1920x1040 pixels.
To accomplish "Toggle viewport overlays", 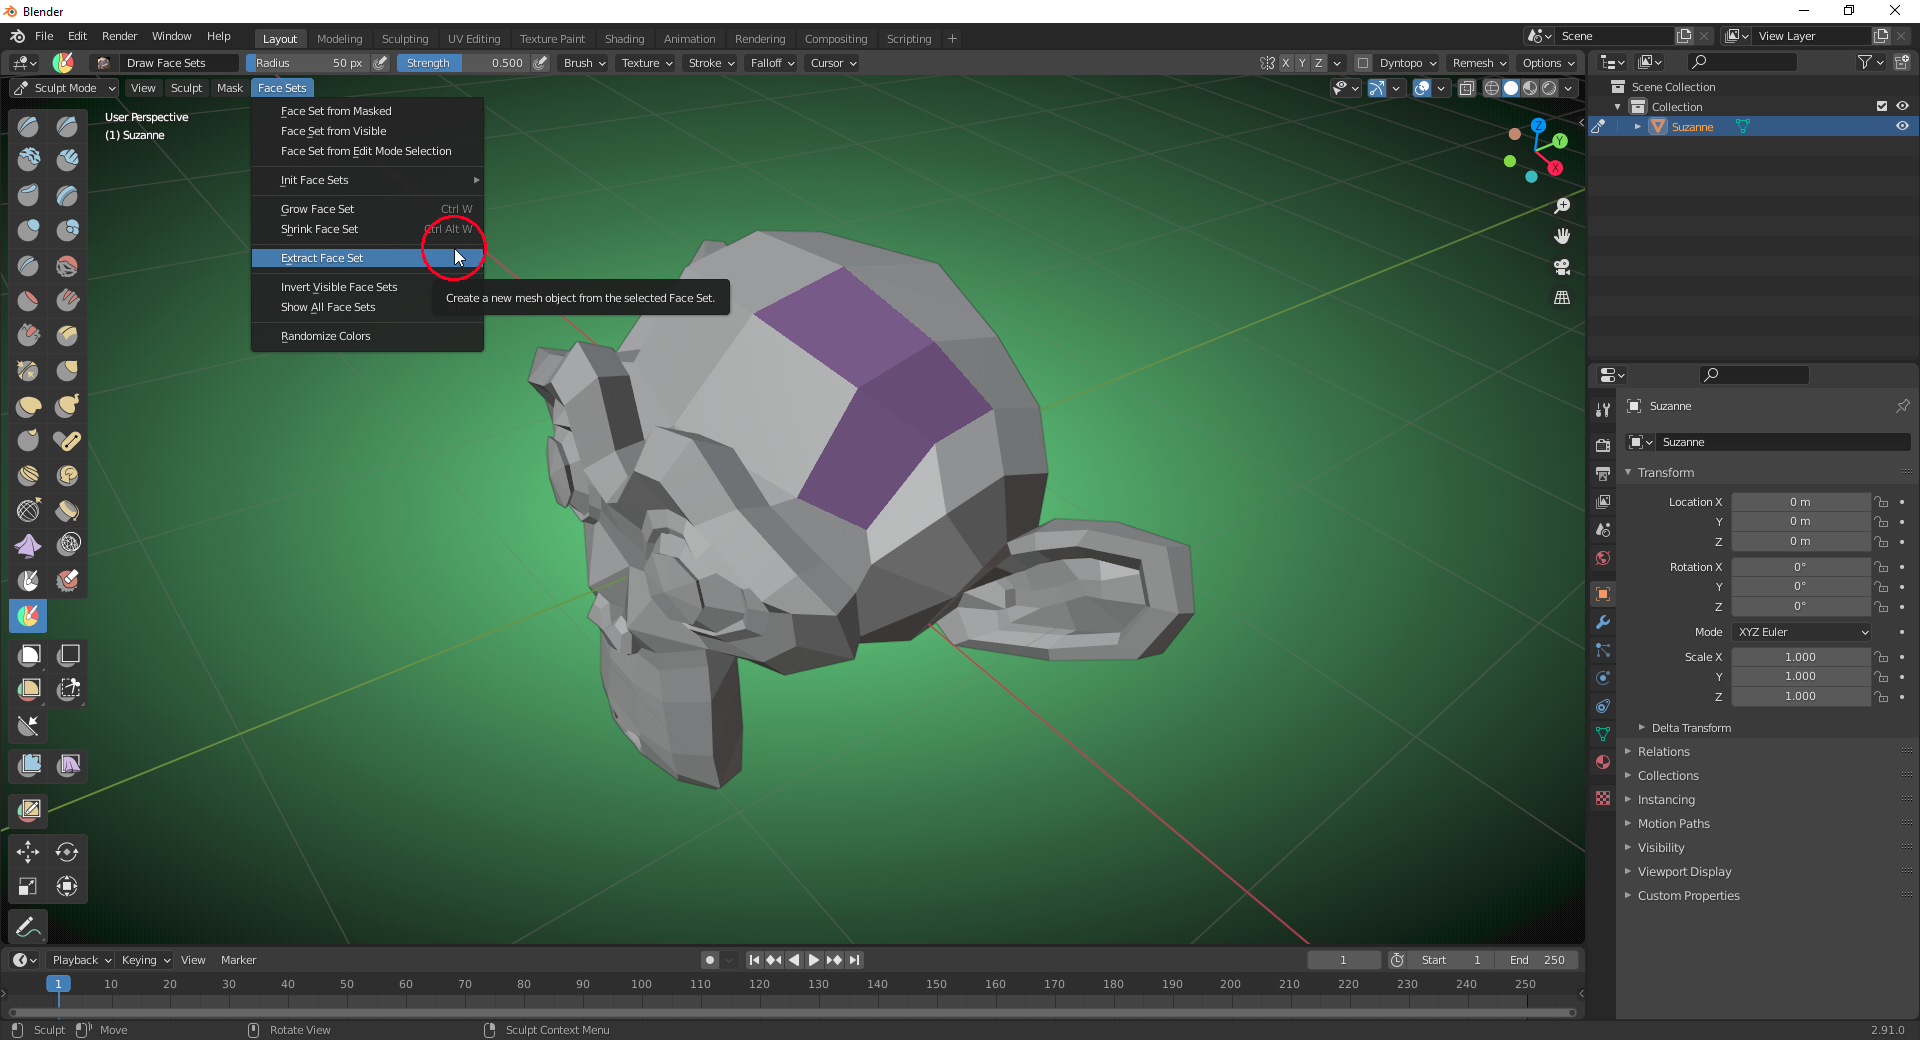I will [1422, 88].
